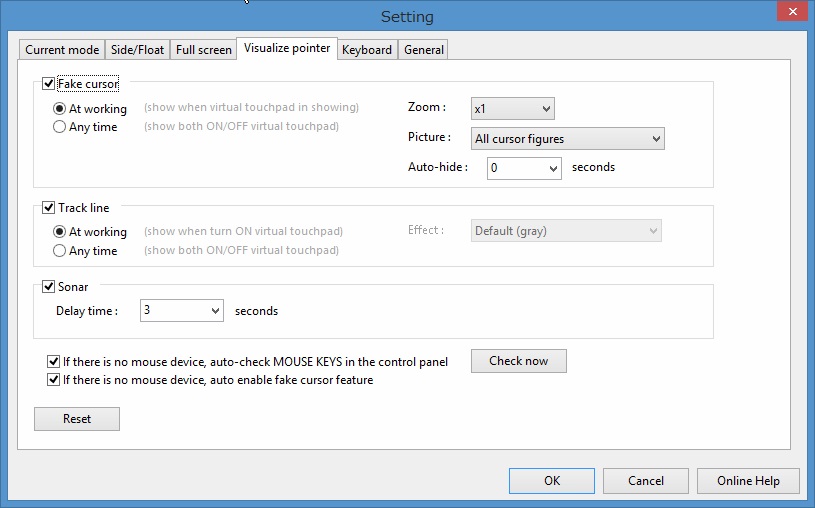Open Online Help
This screenshot has height=508, width=815.
click(748, 481)
